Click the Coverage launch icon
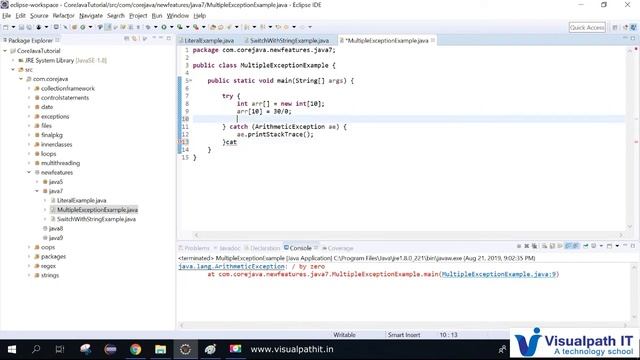Screen dimensions: 640x360 pyautogui.click(x=180, y=27)
